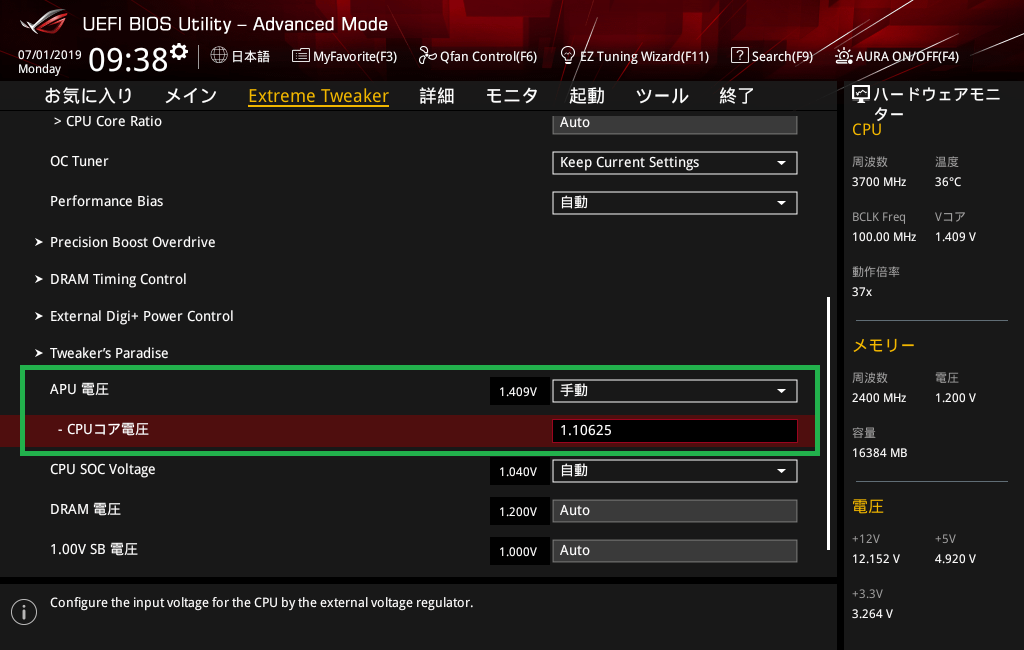Click the settings list scrollbar
This screenshot has width=1024, height=650.
tap(828, 423)
